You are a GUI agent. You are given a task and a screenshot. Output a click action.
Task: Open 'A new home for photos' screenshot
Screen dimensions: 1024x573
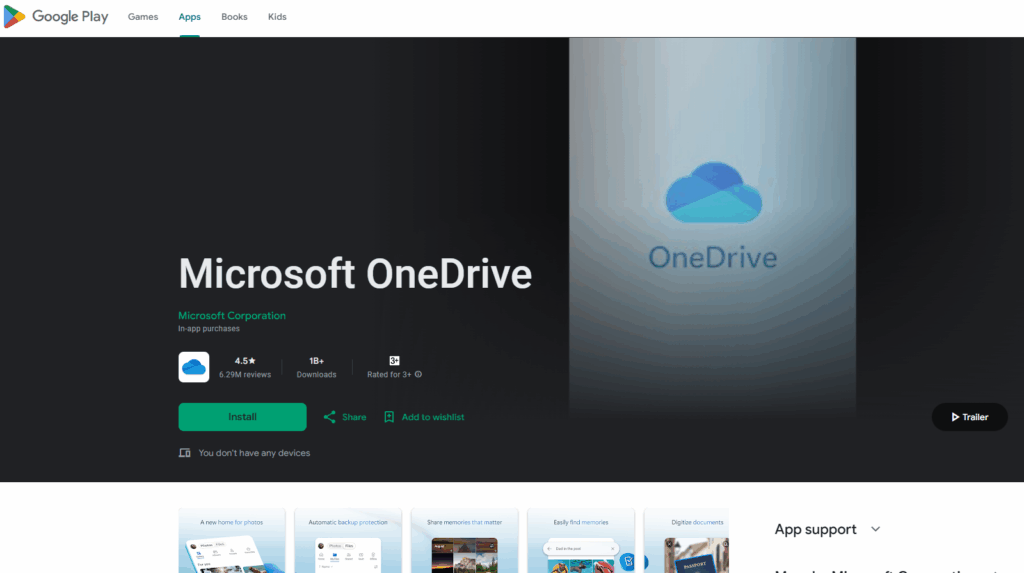(232, 541)
